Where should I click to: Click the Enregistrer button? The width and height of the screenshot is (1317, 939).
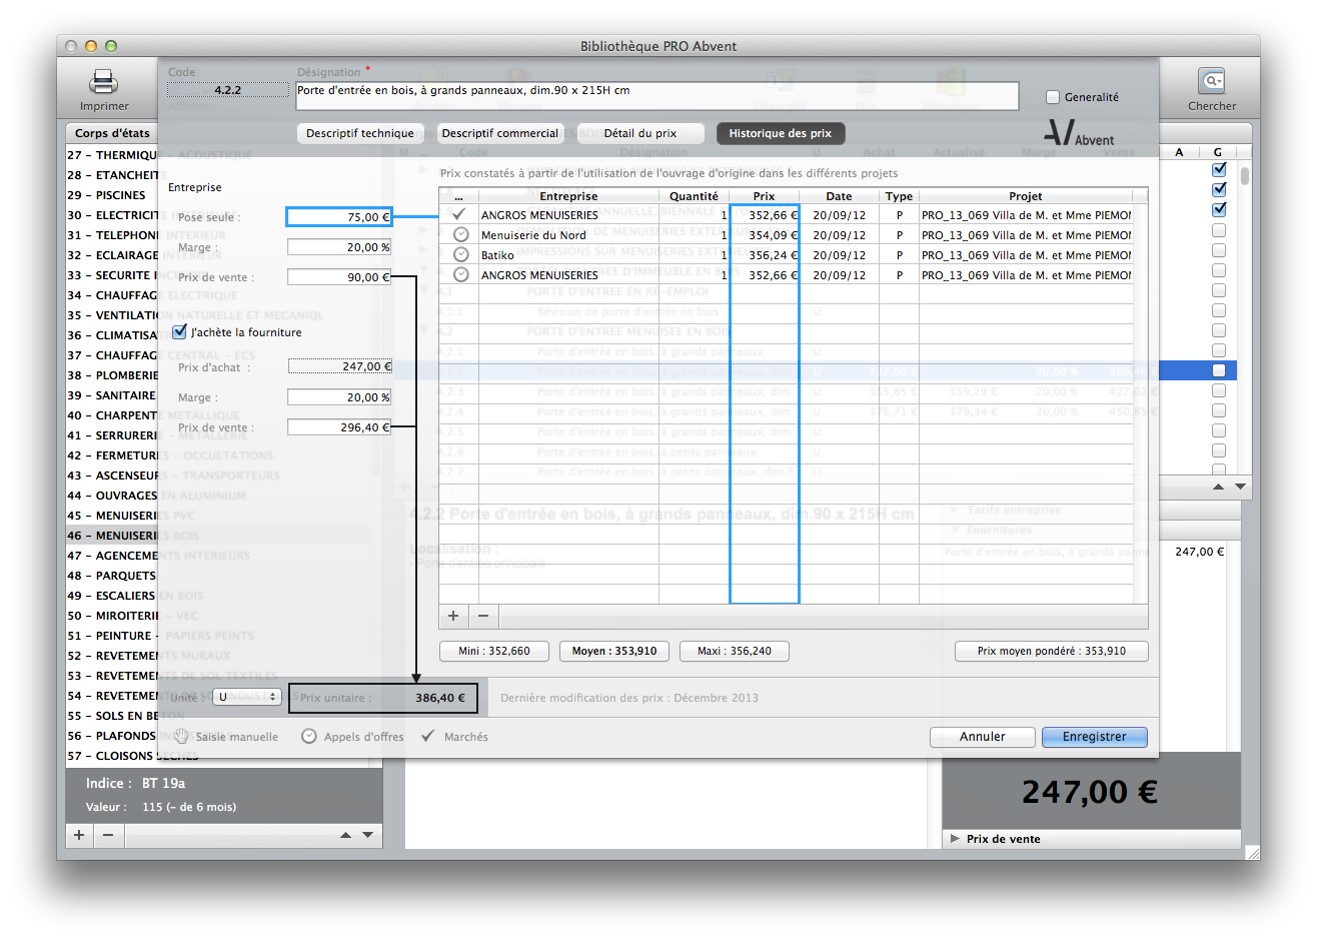[1094, 736]
